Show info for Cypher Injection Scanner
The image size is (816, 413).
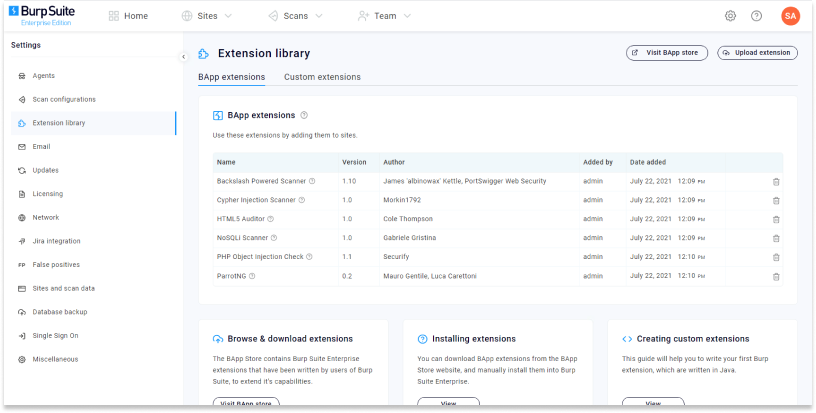(x=301, y=200)
